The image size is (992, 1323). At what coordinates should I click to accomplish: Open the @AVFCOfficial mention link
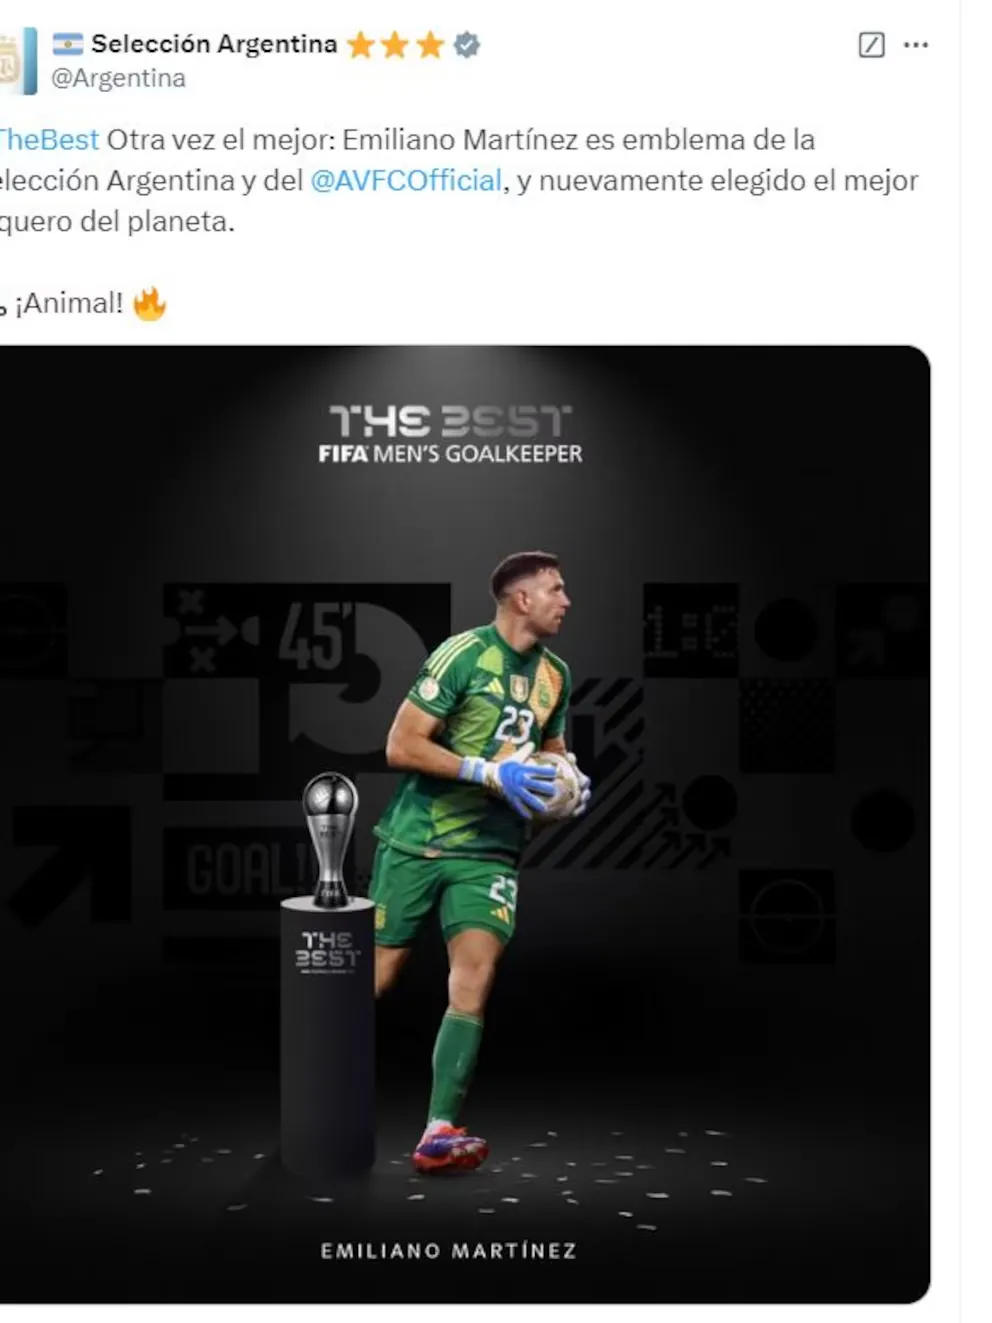406,180
